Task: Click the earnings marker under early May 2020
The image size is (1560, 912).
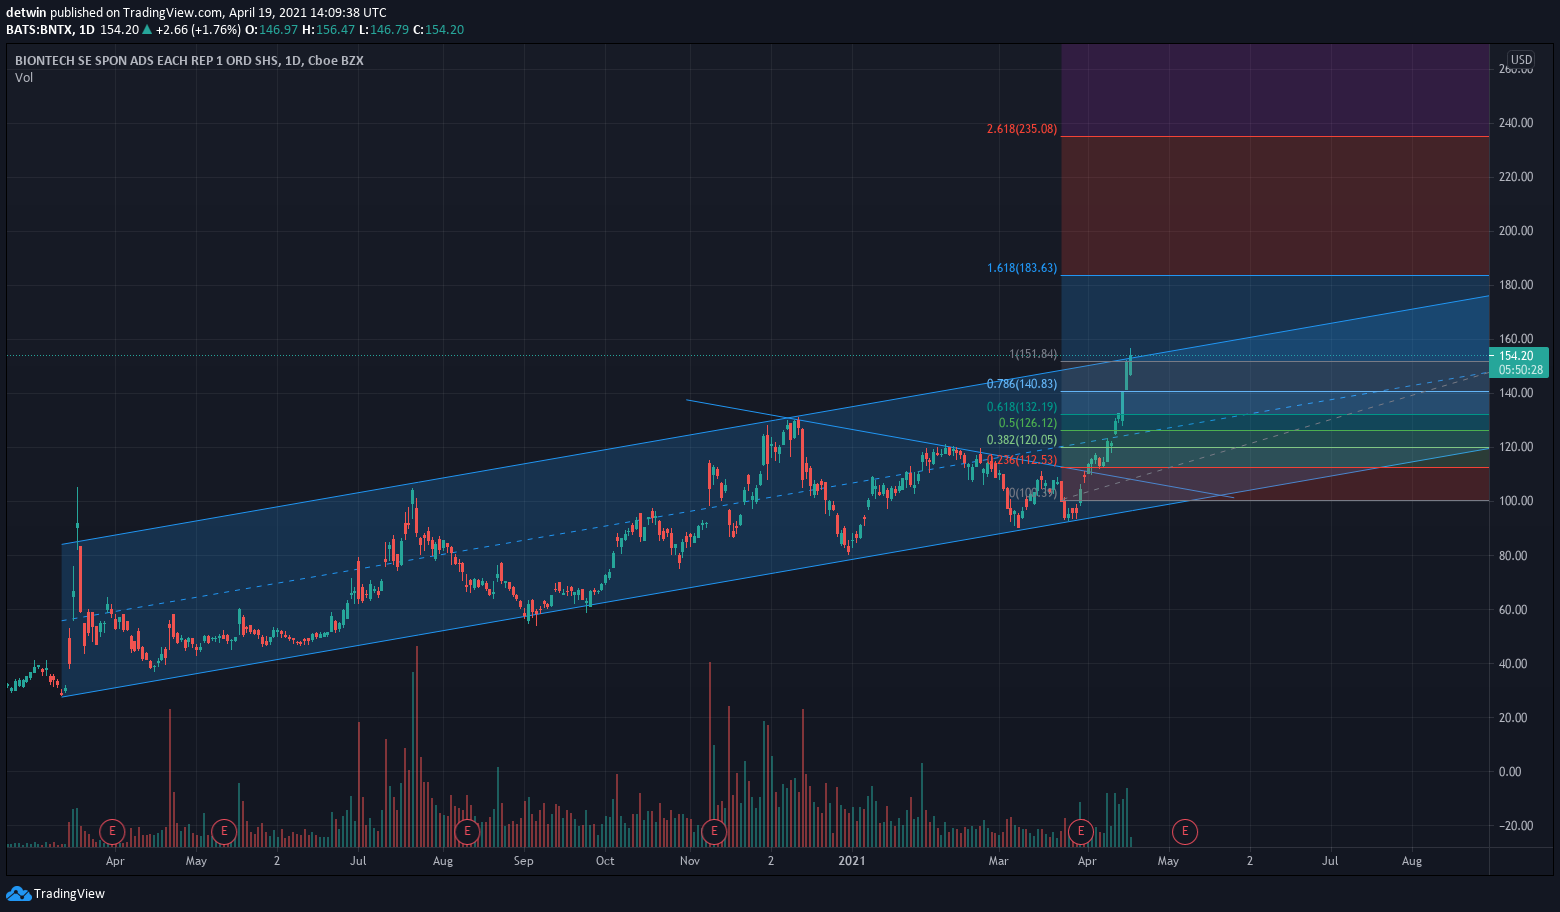Action: [223, 831]
